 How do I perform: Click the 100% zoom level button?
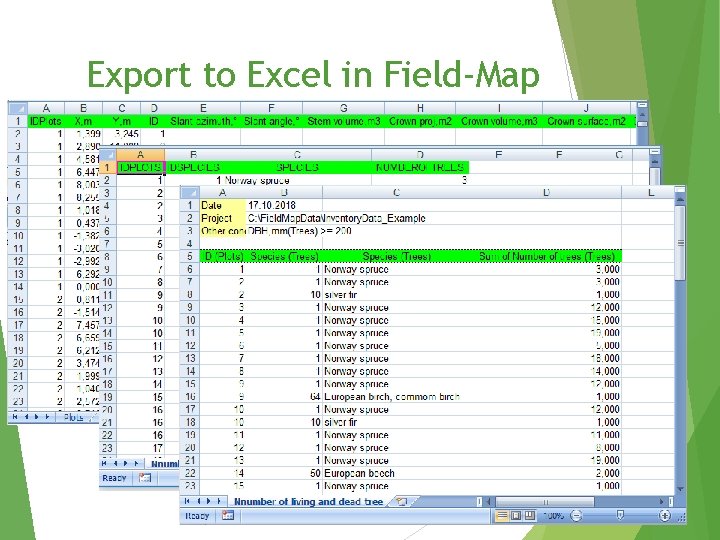553,516
